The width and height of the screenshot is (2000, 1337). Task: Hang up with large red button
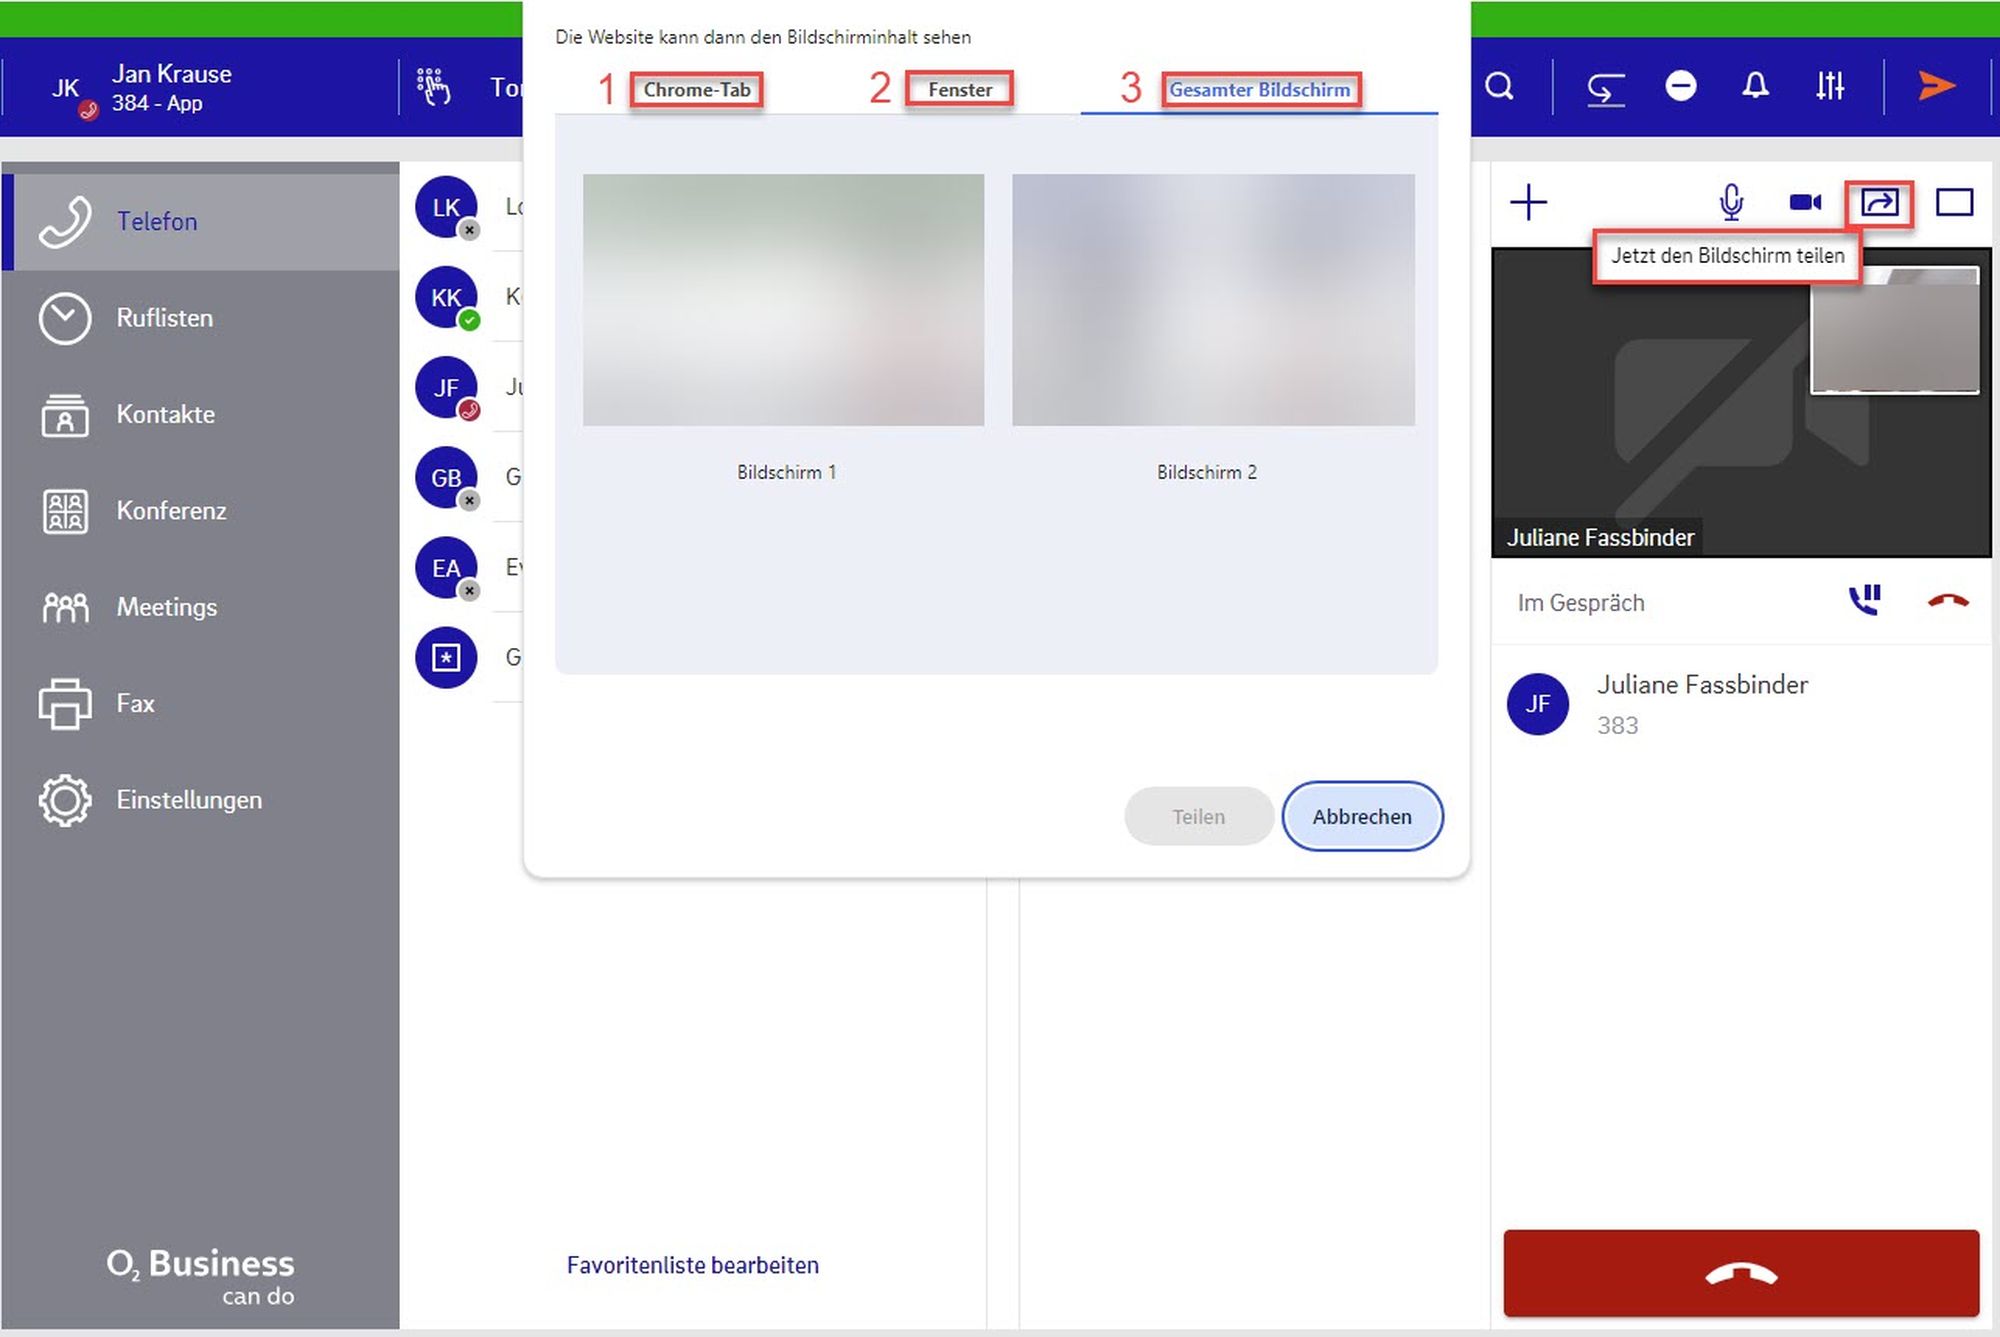coord(1741,1273)
